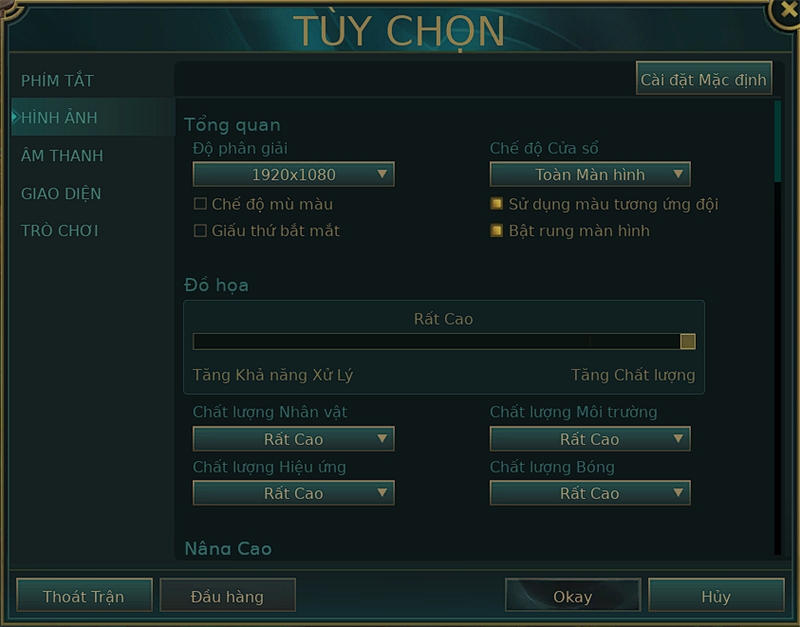This screenshot has width=800, height=627.
Task: Click the Thoát Trận button
Action: (x=84, y=595)
